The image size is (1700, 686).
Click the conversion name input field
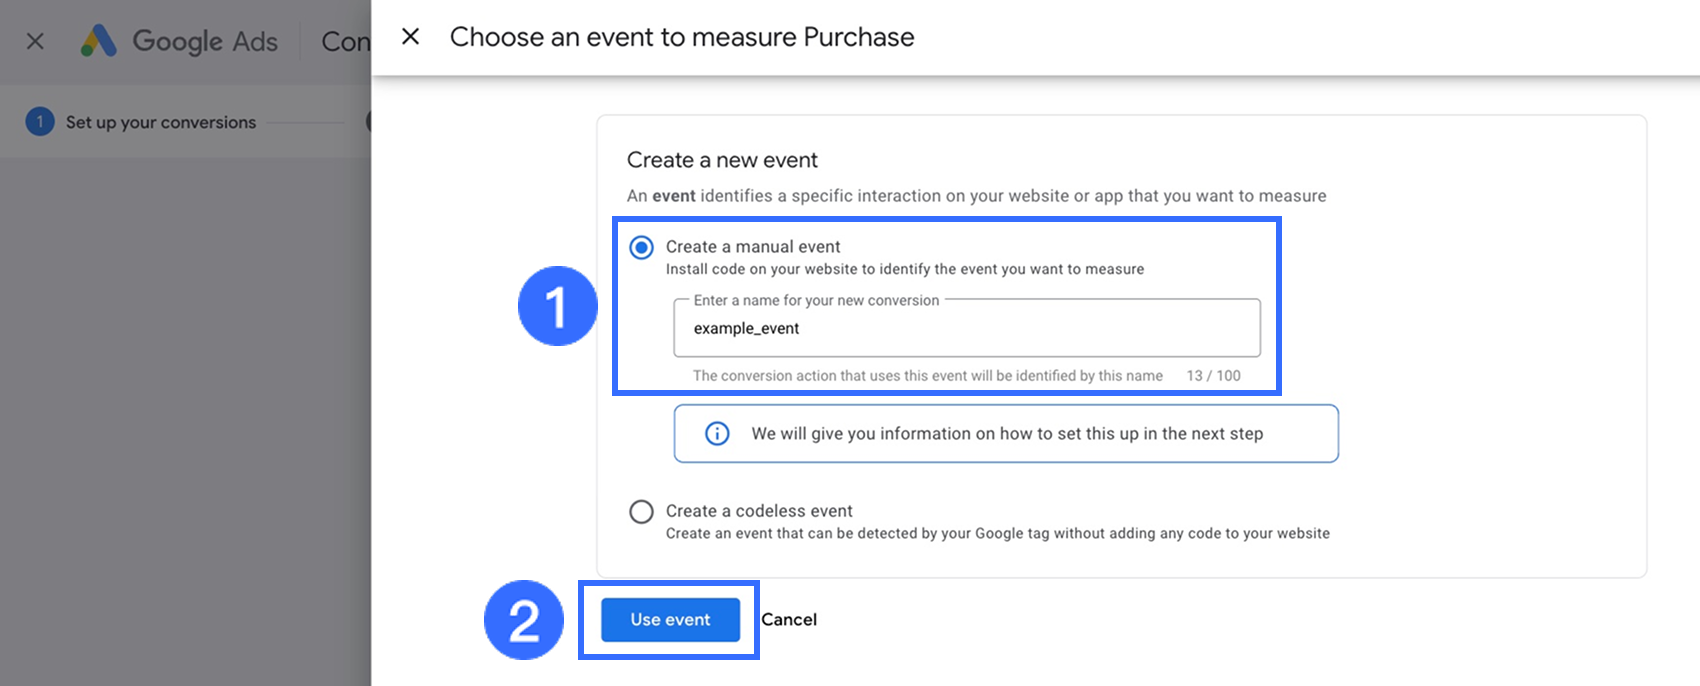pyautogui.click(x=966, y=328)
